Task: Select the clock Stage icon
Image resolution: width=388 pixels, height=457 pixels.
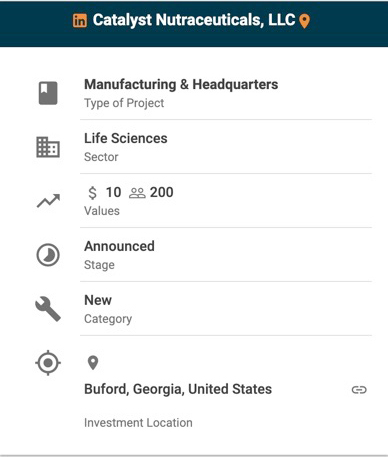Action: [x=48, y=255]
